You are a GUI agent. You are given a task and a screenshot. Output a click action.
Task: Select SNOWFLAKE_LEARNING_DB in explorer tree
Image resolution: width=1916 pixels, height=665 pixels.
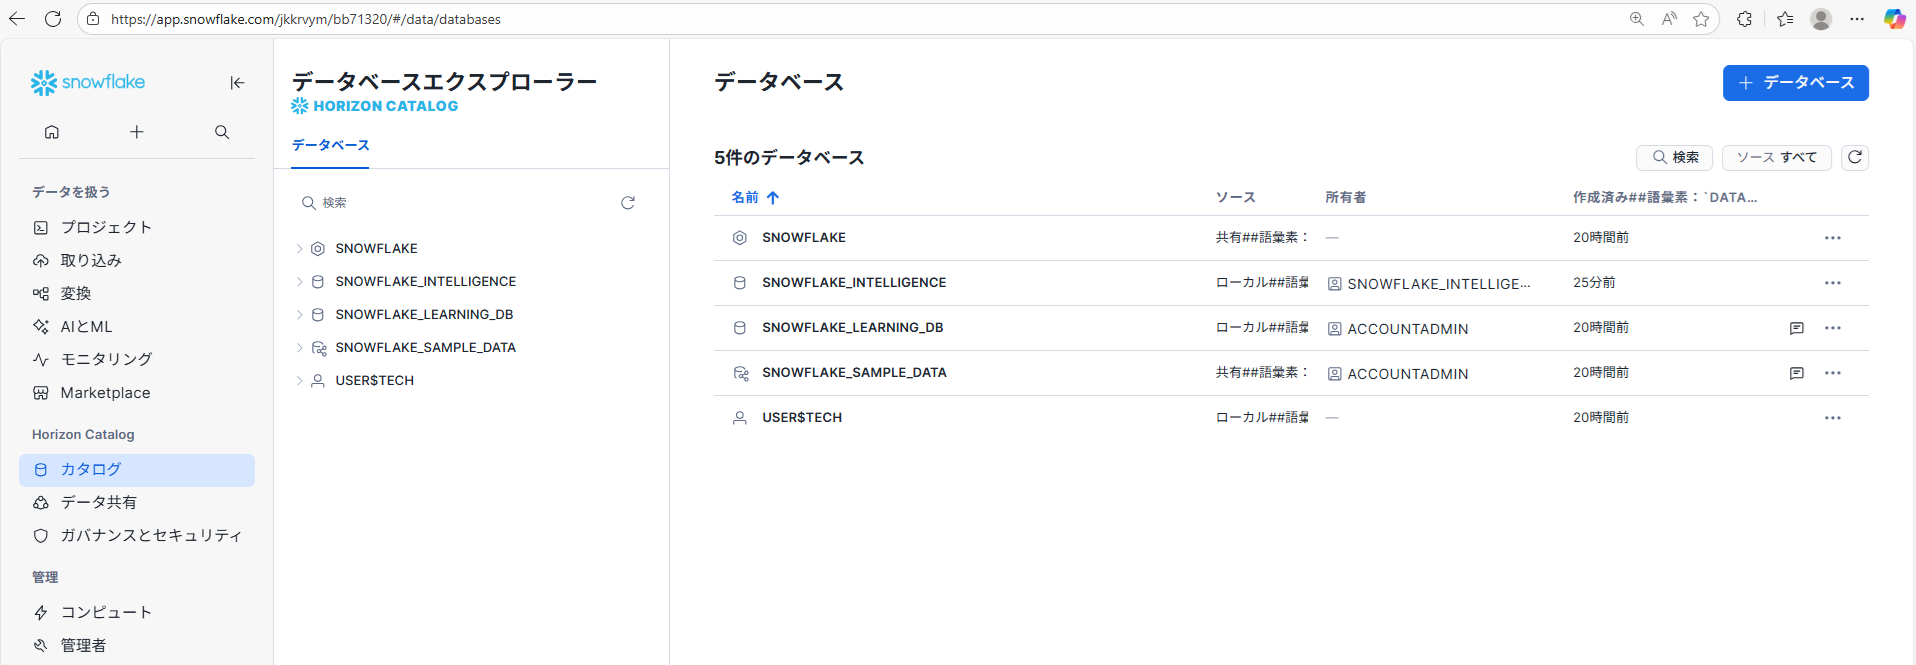pyautogui.click(x=424, y=315)
